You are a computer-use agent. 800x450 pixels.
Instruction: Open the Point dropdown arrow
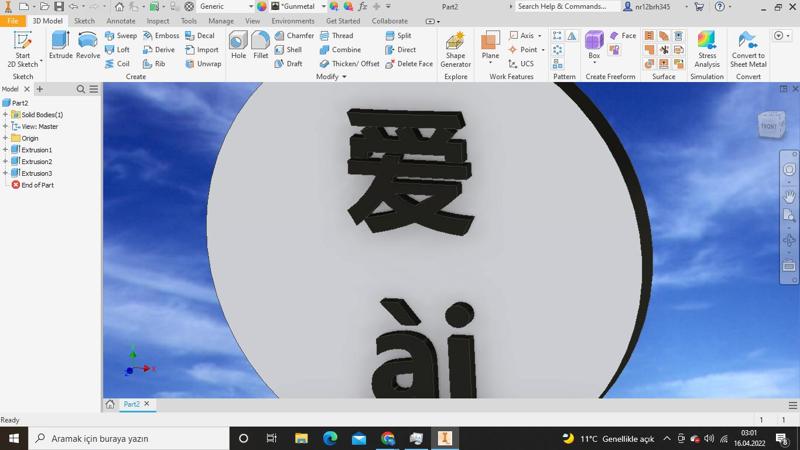(543, 49)
